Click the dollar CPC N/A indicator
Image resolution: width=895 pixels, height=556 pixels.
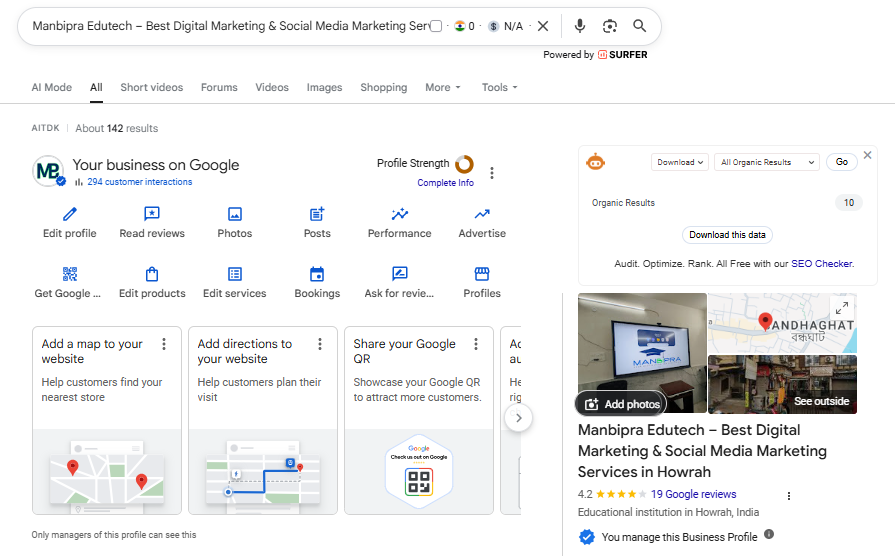click(x=506, y=26)
